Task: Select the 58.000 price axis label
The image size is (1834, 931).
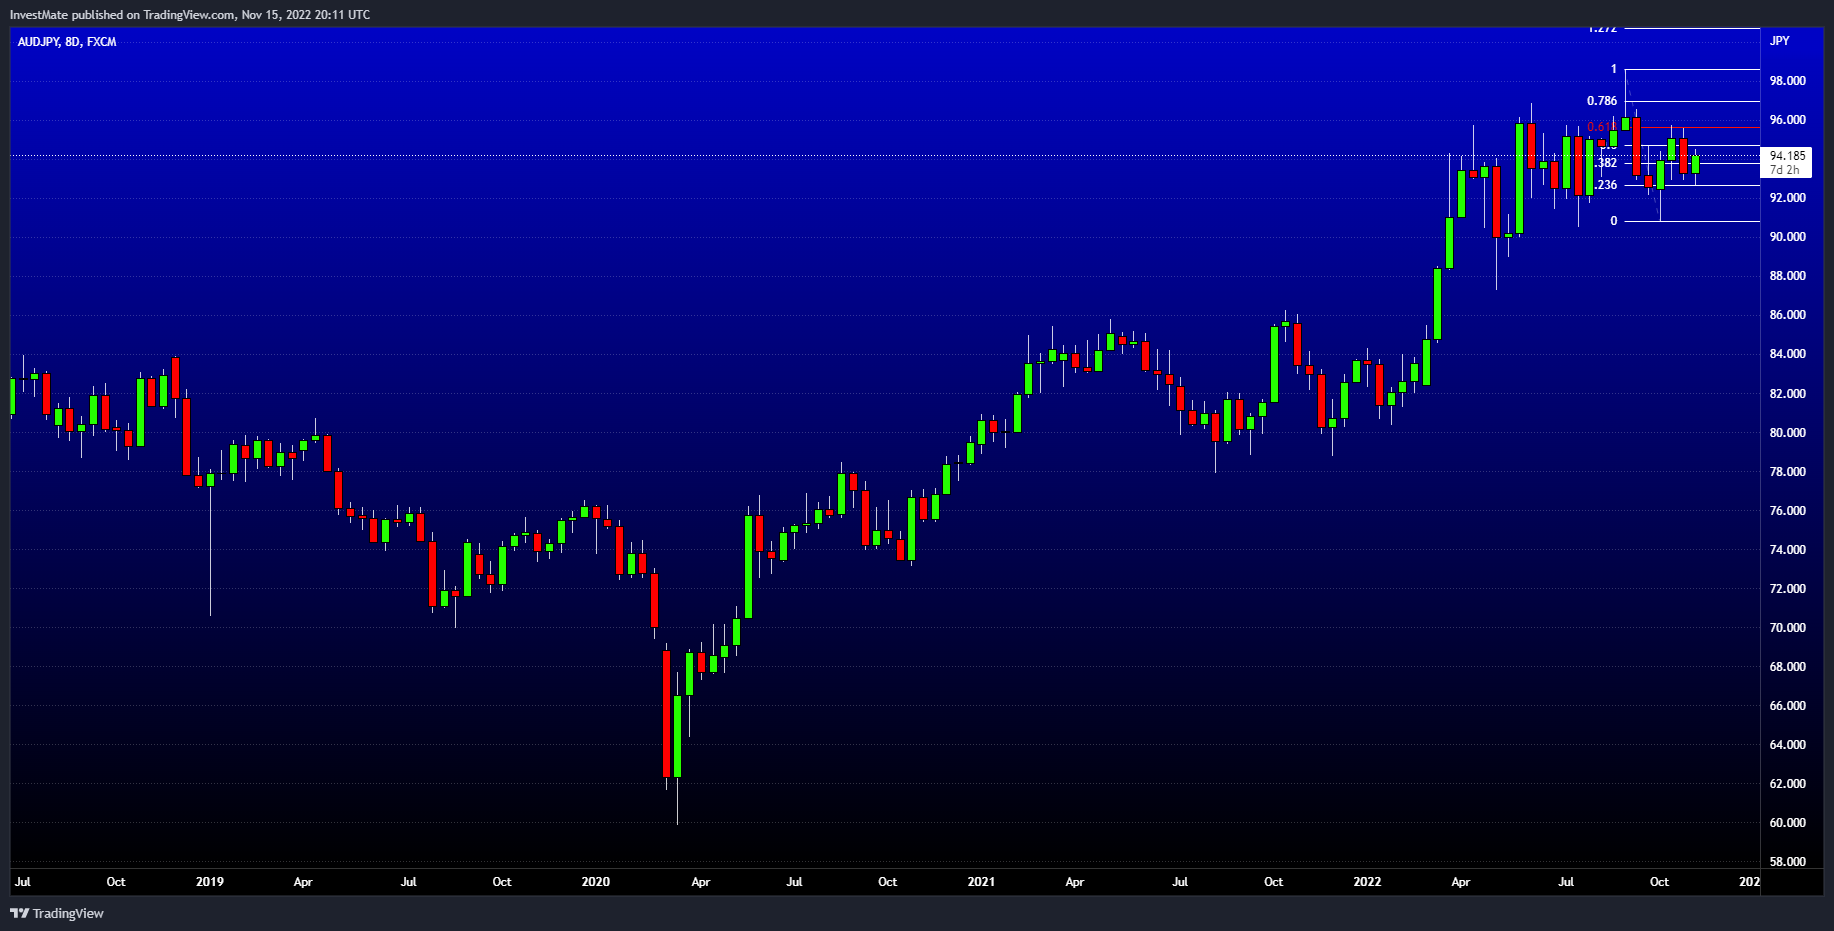Action: (1787, 862)
